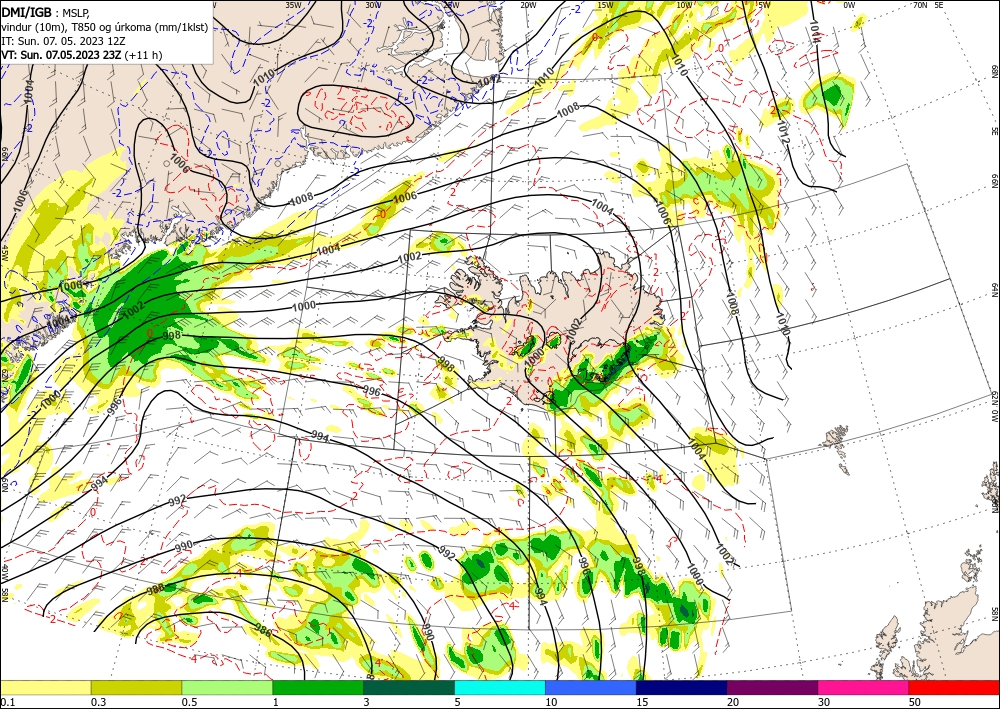
Task: Click the '986' isobar label
Action: (263, 632)
